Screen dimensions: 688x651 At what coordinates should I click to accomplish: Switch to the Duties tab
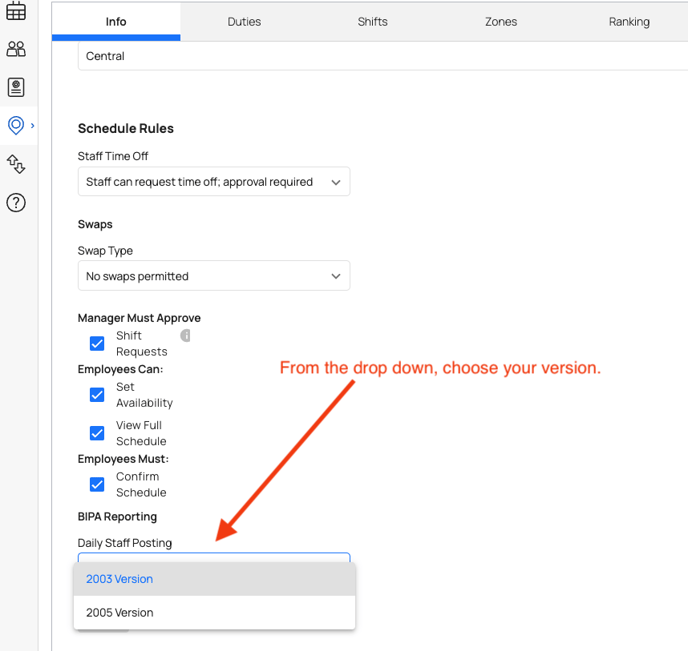click(244, 21)
